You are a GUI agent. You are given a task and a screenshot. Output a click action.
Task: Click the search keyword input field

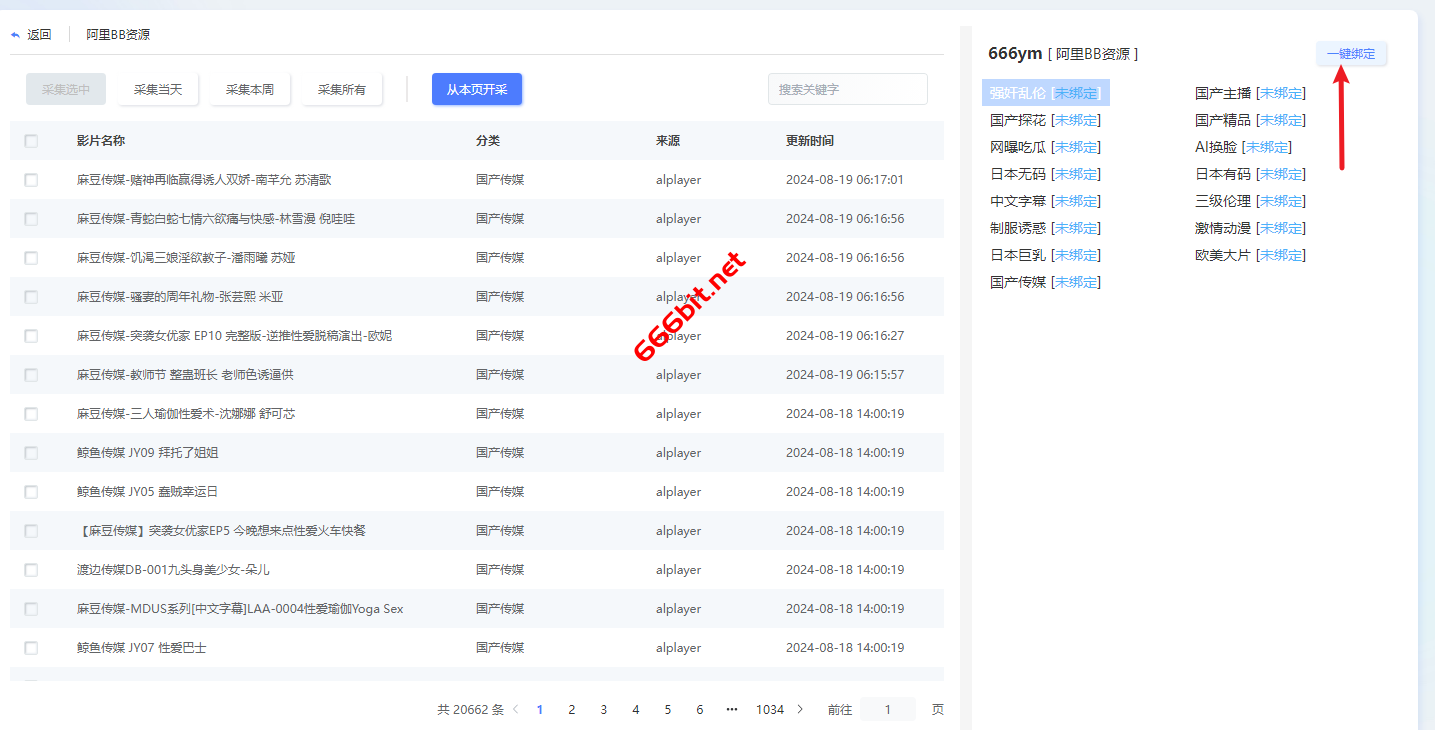[847, 88]
